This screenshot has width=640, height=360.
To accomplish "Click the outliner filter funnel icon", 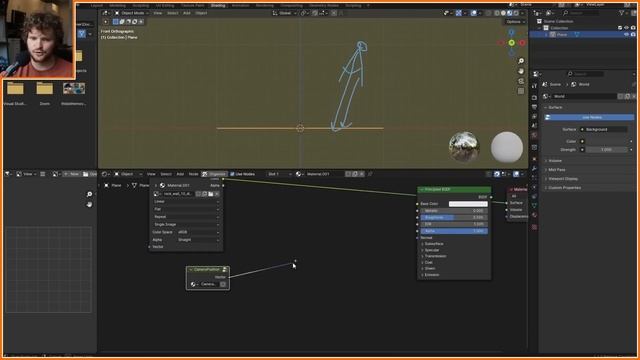I will click(x=622, y=13).
